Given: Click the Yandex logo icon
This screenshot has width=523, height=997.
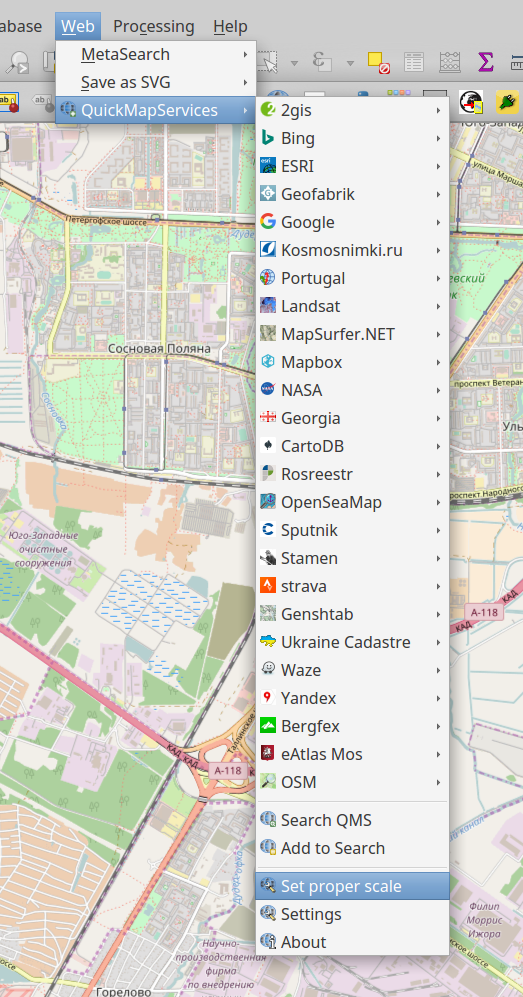Looking at the screenshot, I should pos(268,698).
